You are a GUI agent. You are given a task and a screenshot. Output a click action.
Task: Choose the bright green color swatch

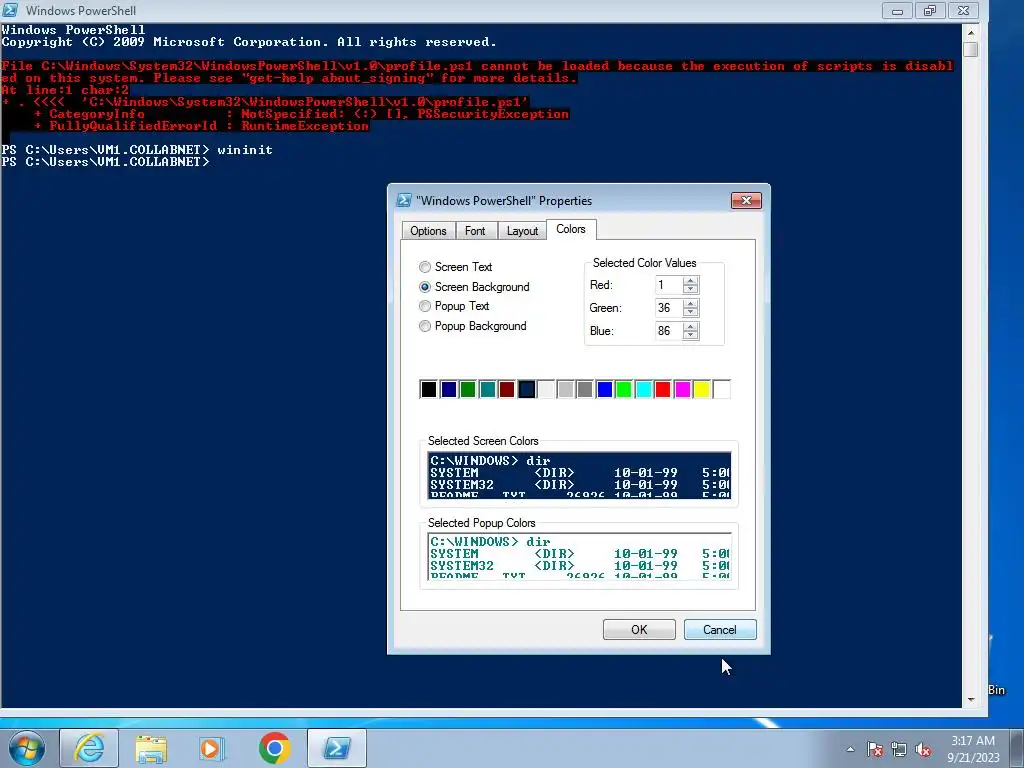pyautogui.click(x=624, y=389)
